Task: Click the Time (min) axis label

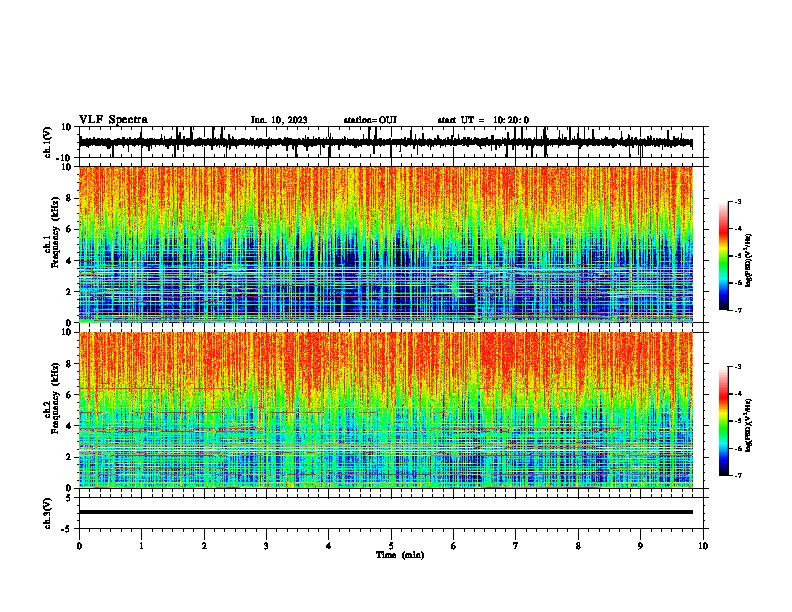Action: click(x=400, y=555)
